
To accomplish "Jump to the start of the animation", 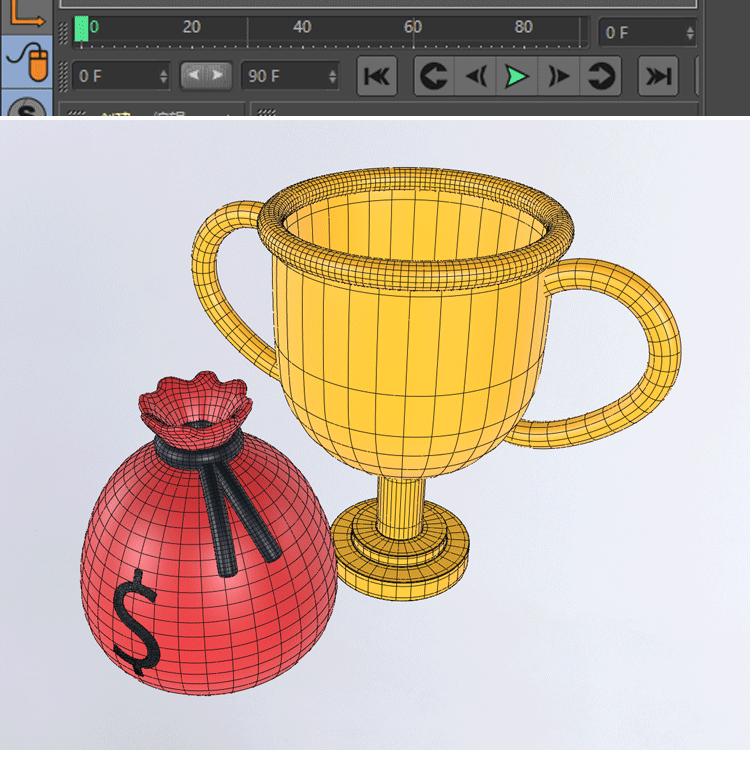I will tap(376, 77).
